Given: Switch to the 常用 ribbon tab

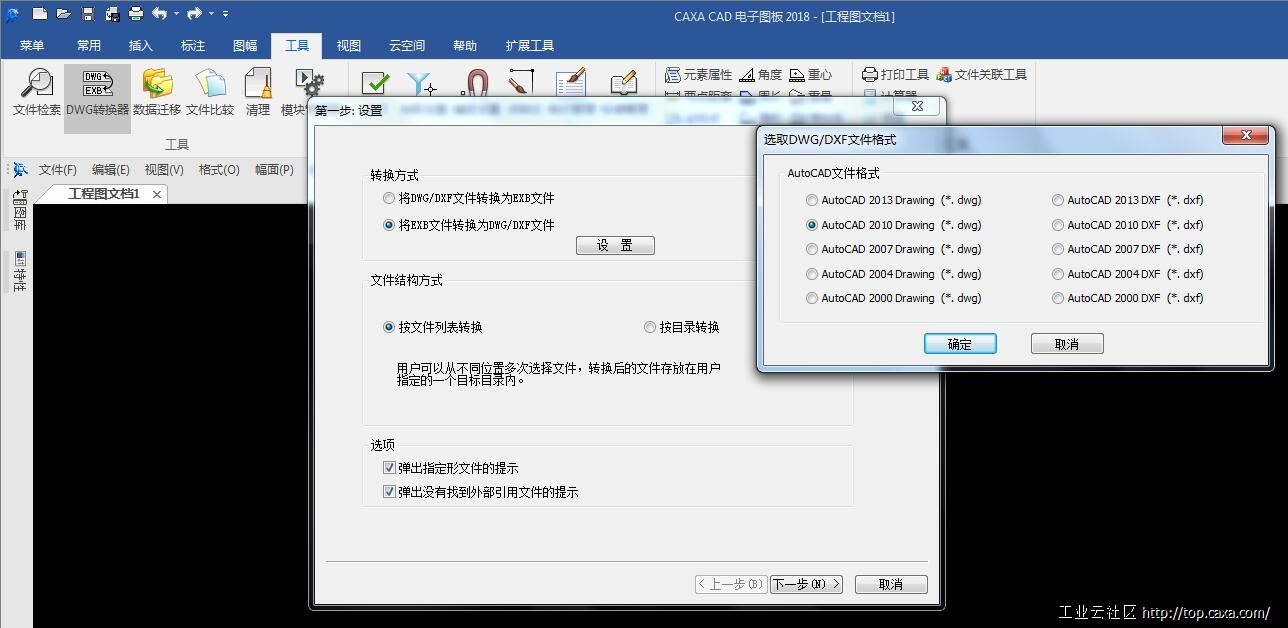Looking at the screenshot, I should pyautogui.click(x=89, y=46).
